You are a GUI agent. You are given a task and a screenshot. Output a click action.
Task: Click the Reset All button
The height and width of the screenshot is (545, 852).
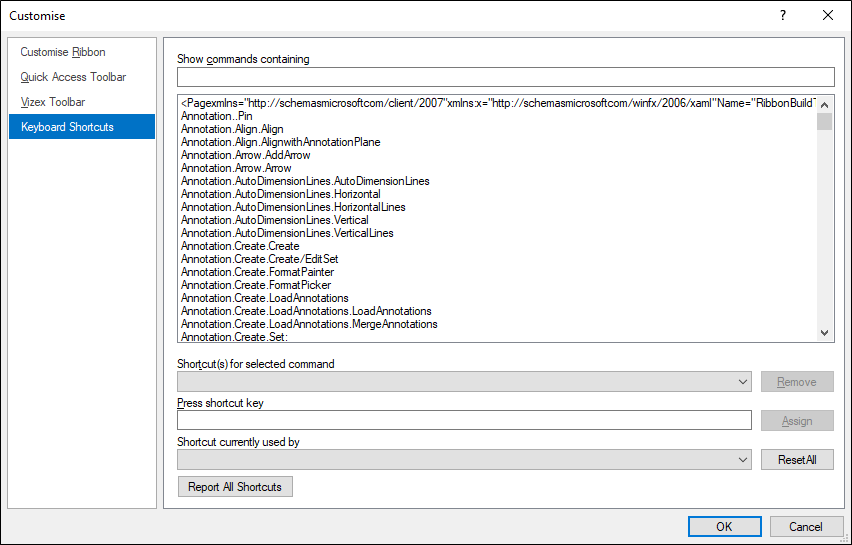pyautogui.click(x=797, y=460)
